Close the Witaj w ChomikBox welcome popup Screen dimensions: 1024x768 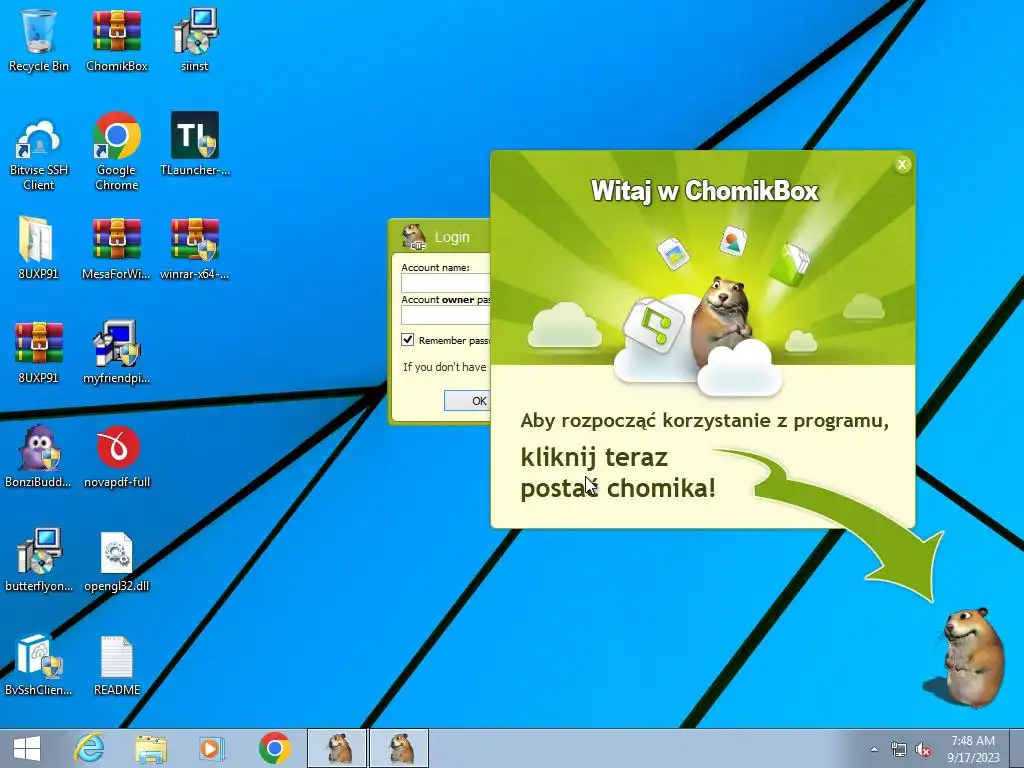[x=903, y=165]
